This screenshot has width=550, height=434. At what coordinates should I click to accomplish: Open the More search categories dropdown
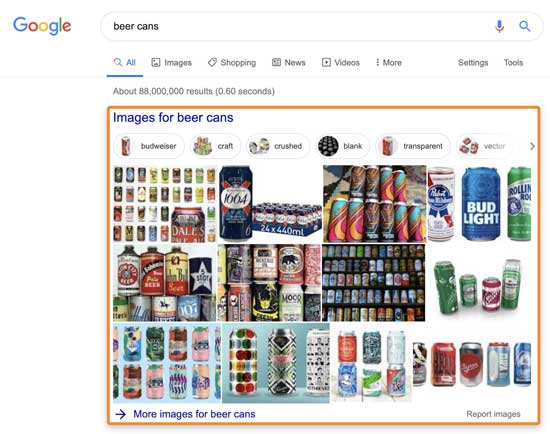pos(389,62)
